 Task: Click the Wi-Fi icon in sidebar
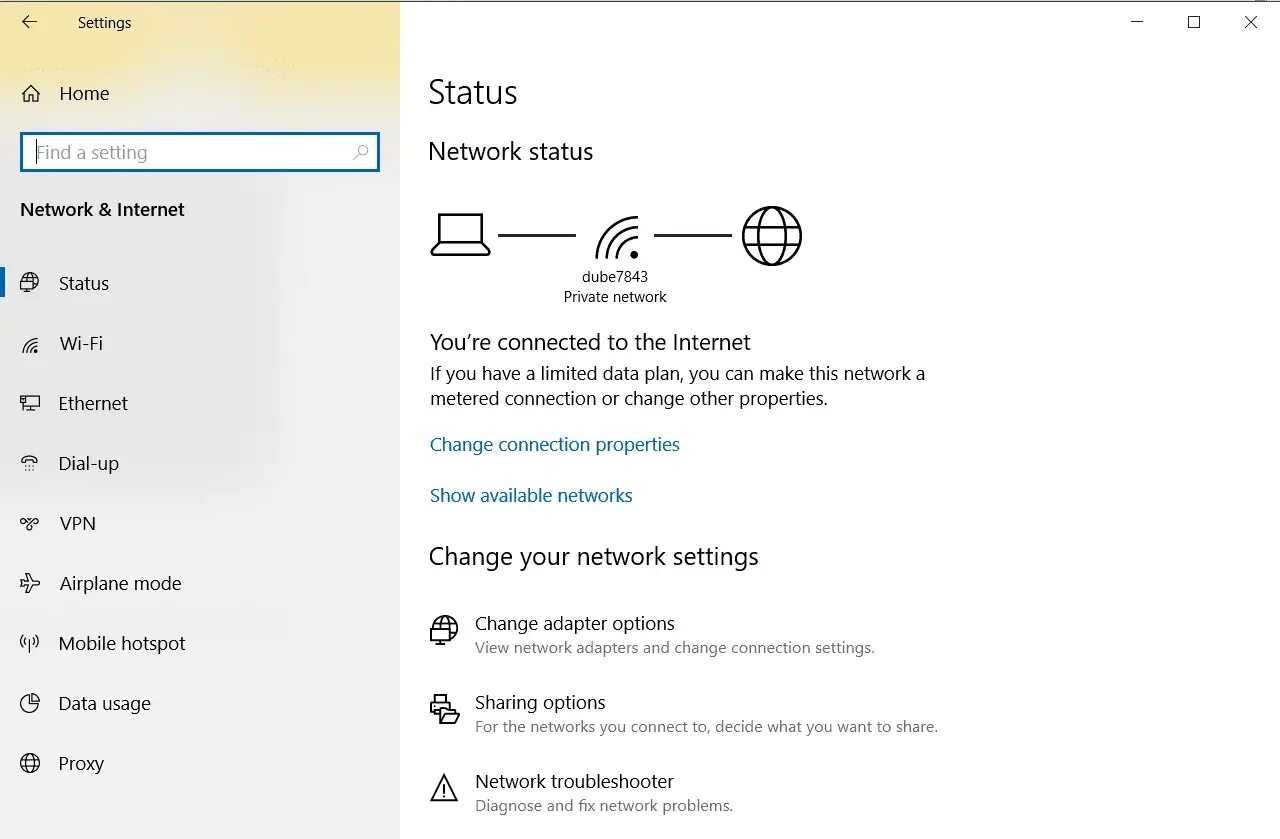30,345
